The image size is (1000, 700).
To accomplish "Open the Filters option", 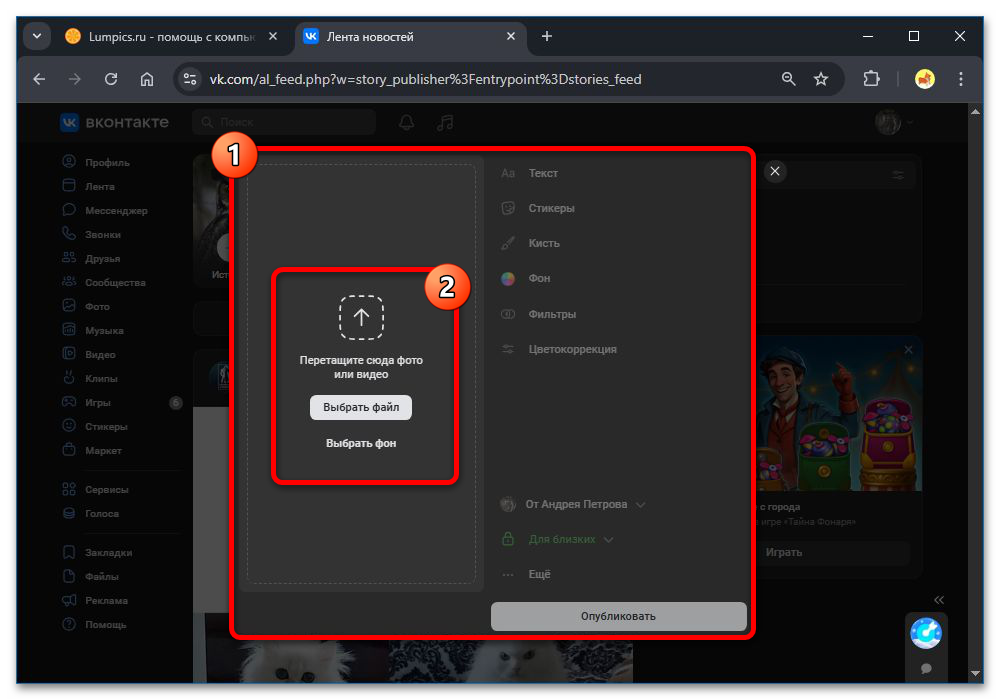I will coord(551,314).
